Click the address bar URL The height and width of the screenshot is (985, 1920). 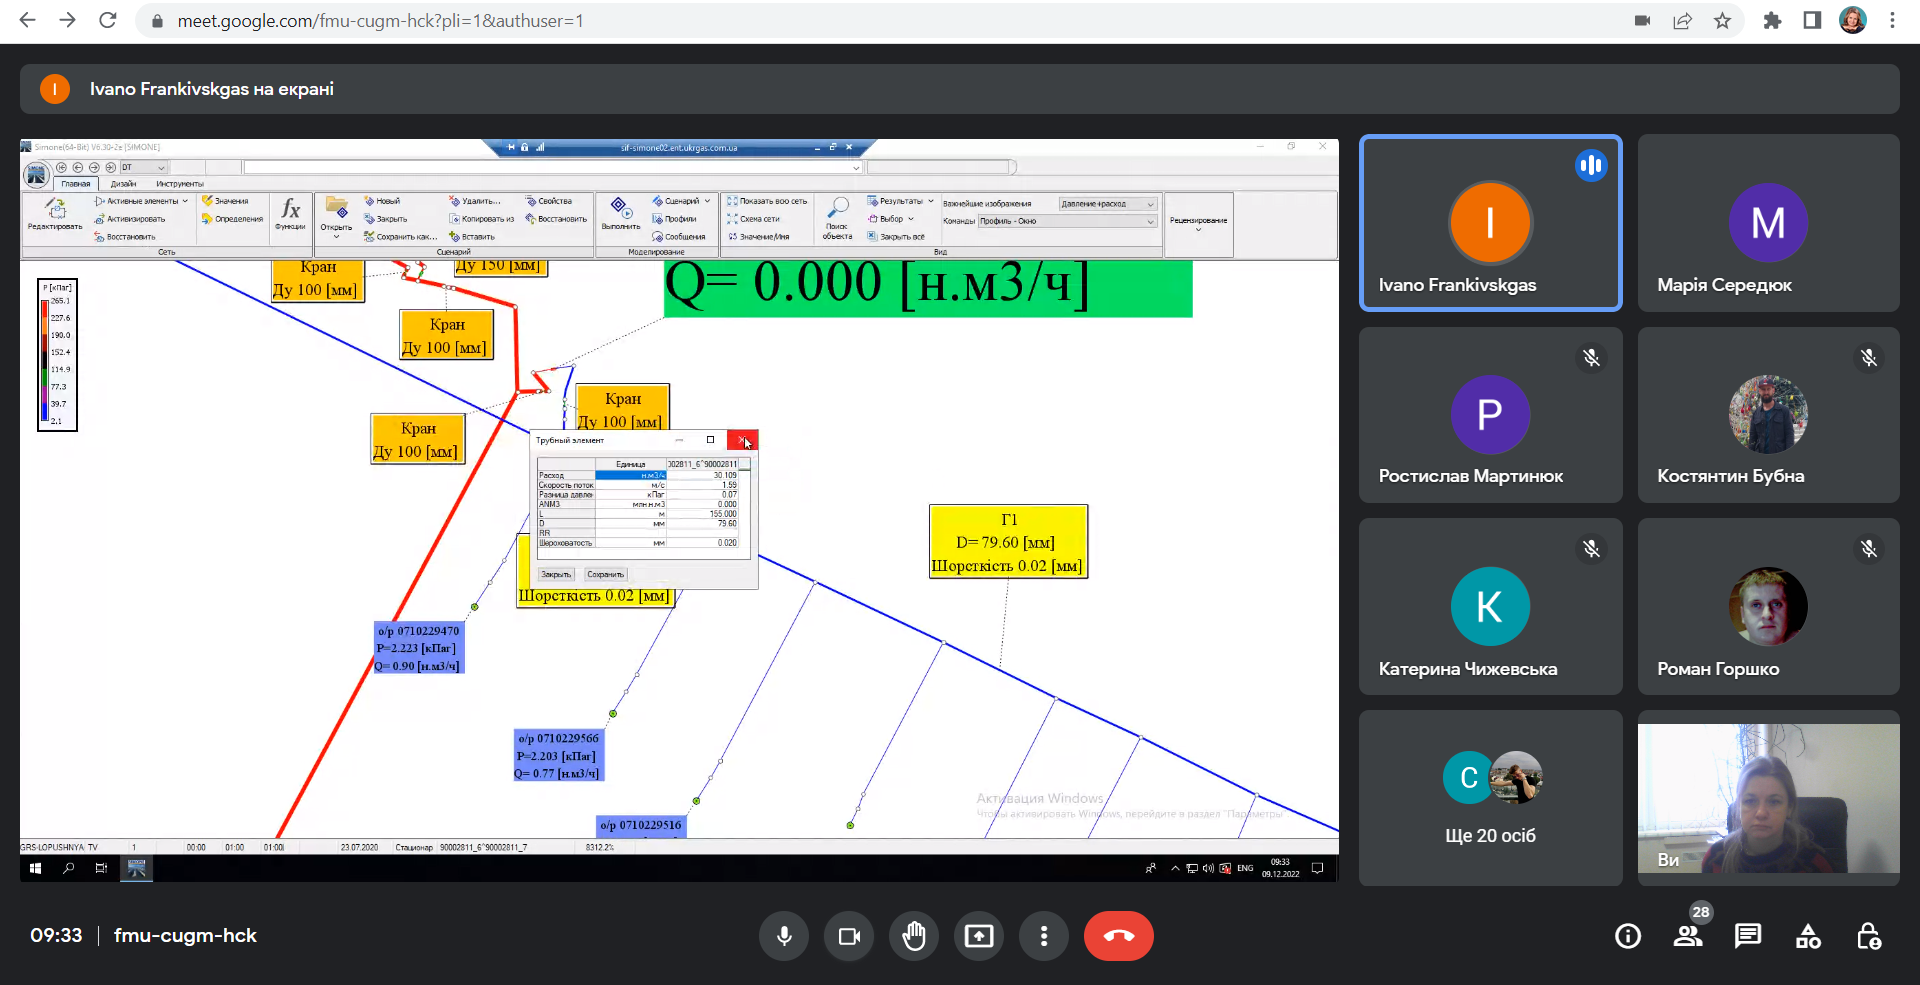point(380,21)
